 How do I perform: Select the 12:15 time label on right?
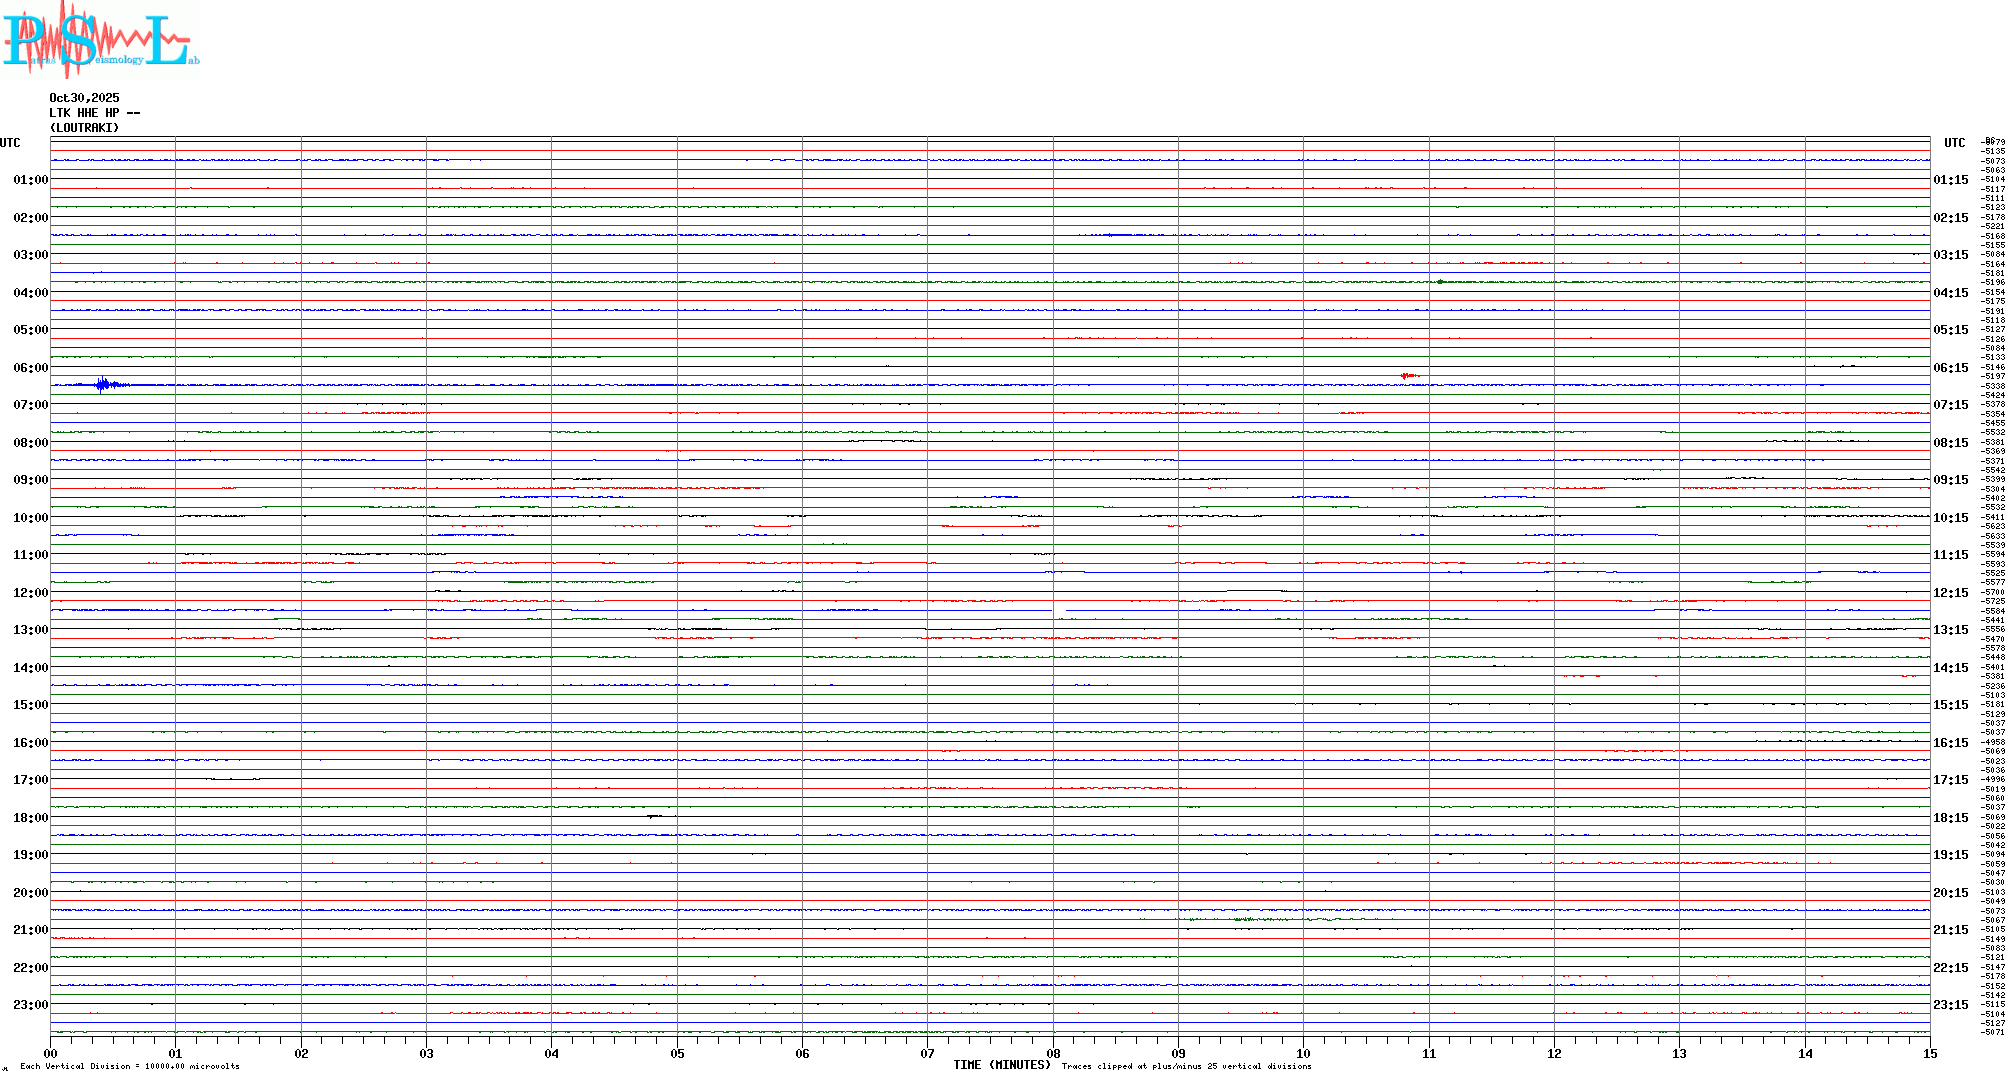pyautogui.click(x=1950, y=593)
